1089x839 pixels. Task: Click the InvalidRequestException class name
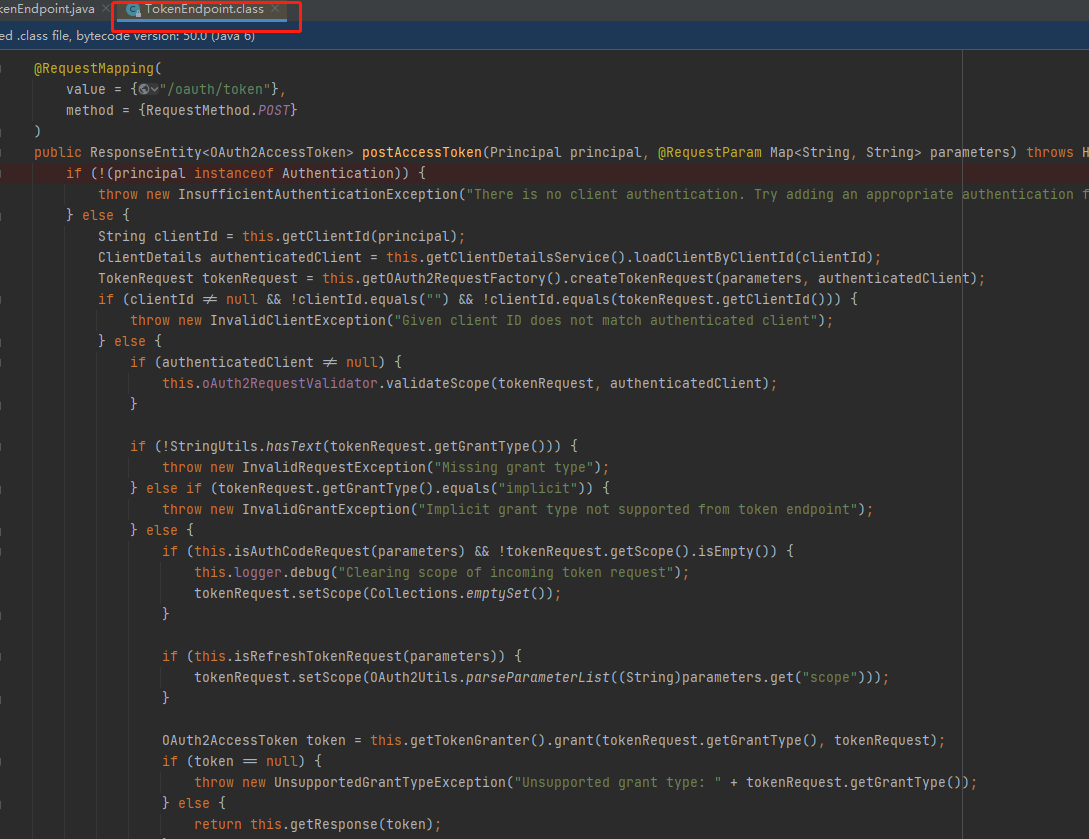tap(333, 467)
